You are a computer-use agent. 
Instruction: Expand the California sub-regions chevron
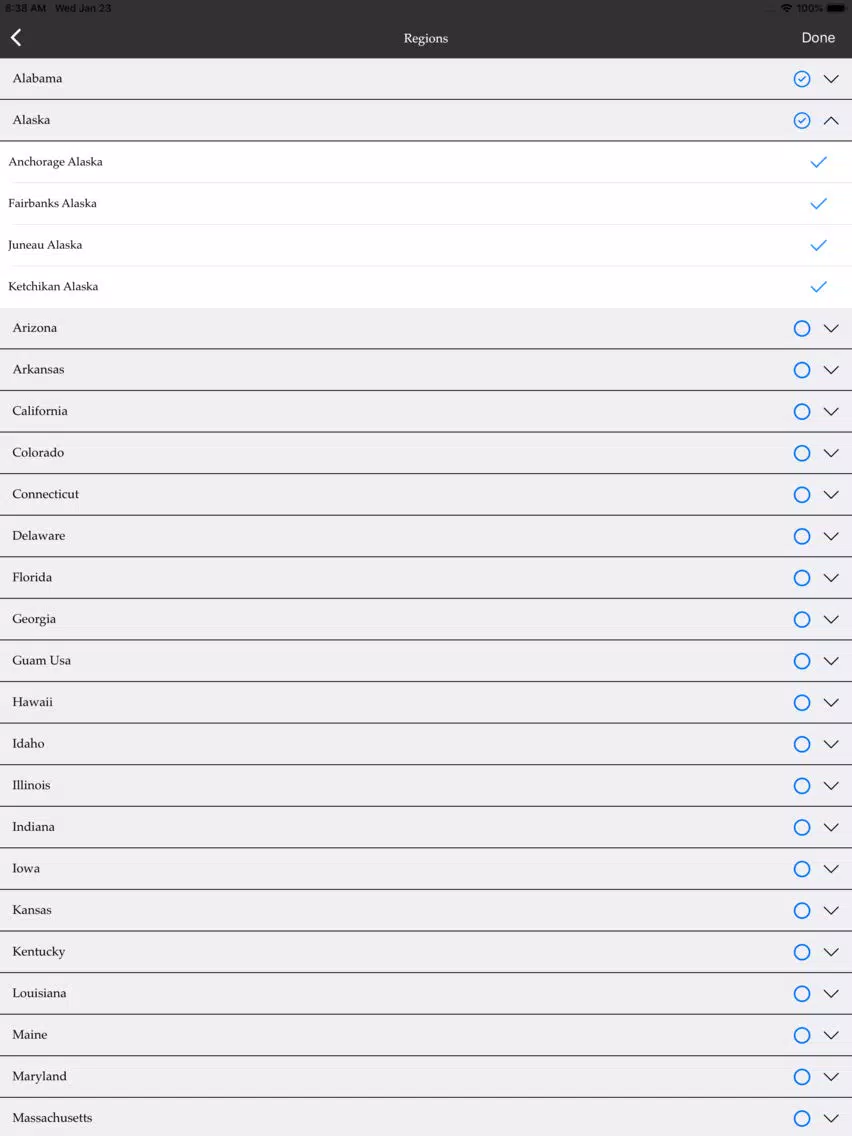pos(831,412)
